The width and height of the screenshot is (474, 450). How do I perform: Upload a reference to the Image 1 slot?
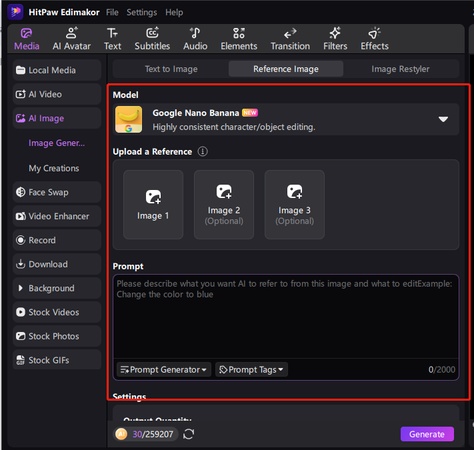(153, 205)
